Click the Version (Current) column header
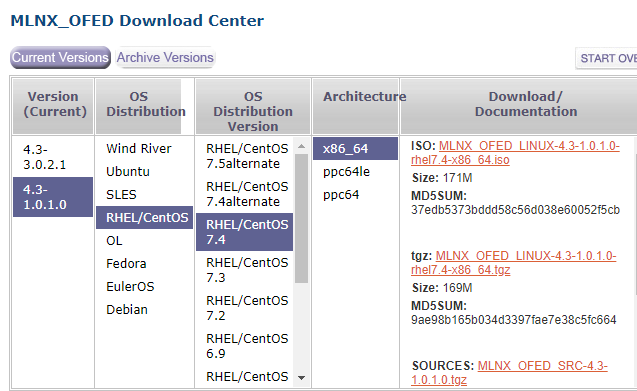The image size is (637, 391). (x=53, y=106)
